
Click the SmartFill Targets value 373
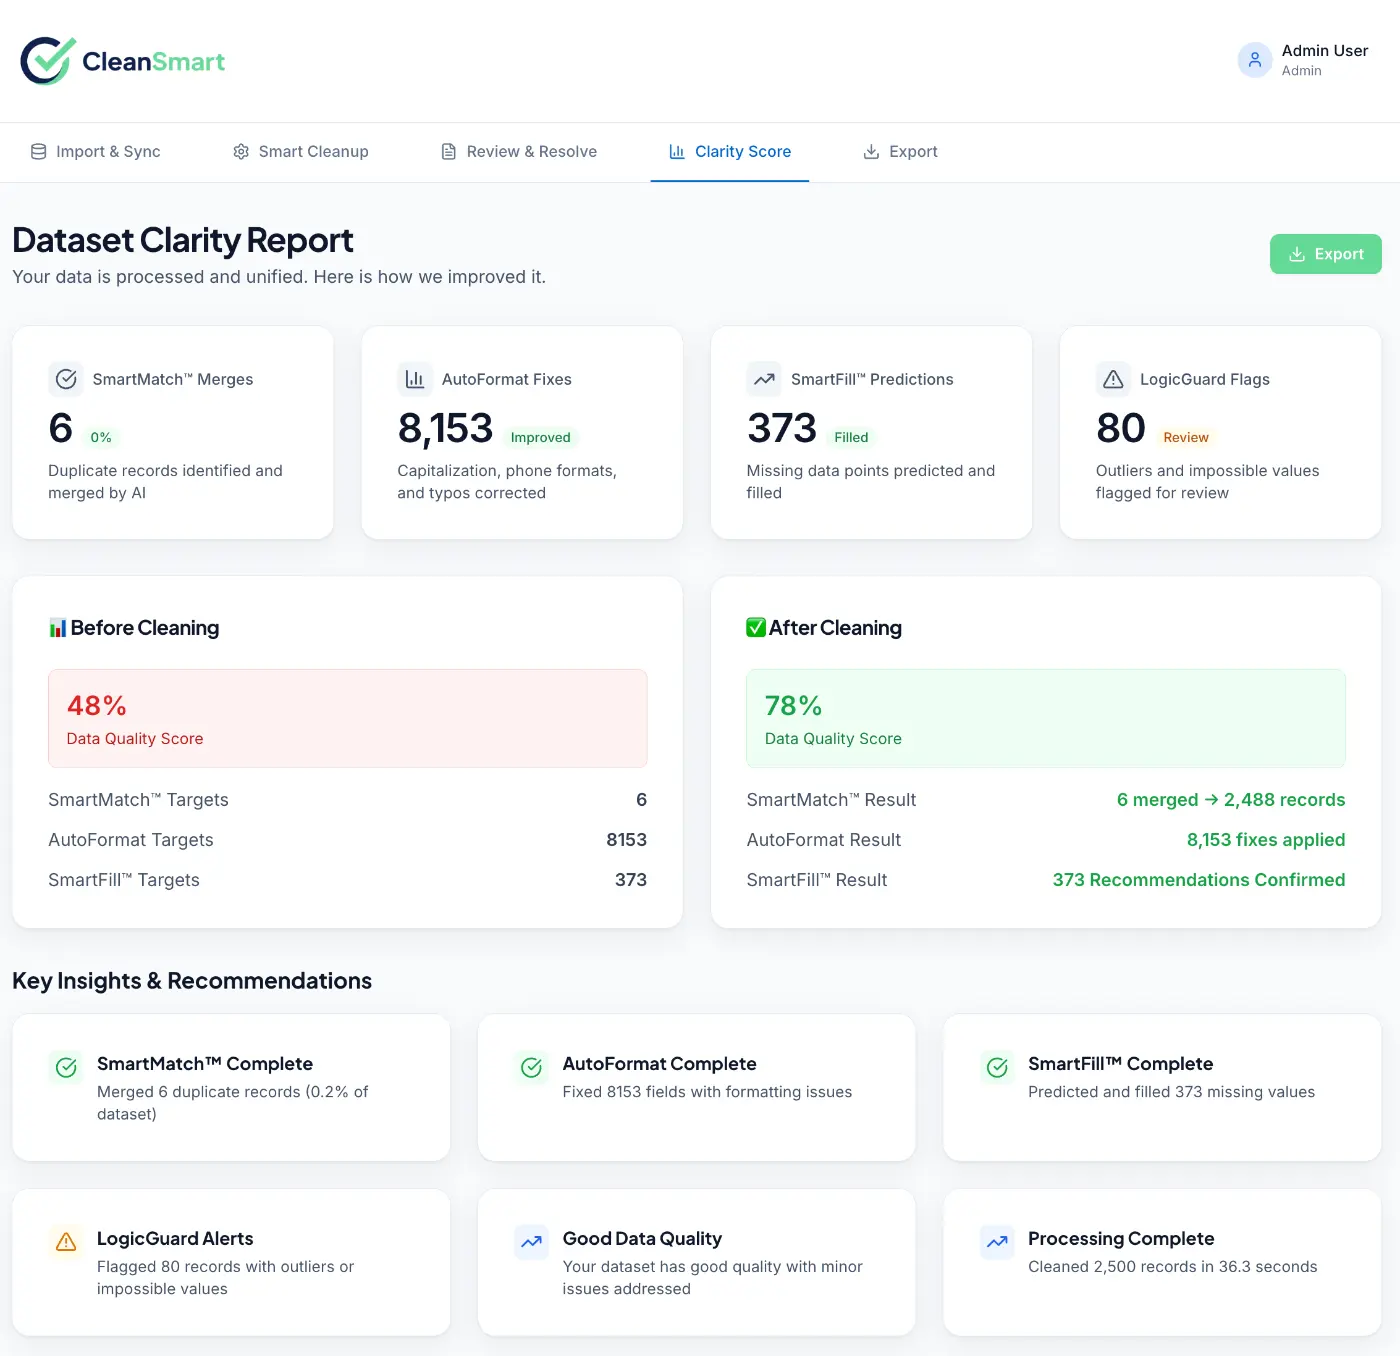tap(631, 880)
